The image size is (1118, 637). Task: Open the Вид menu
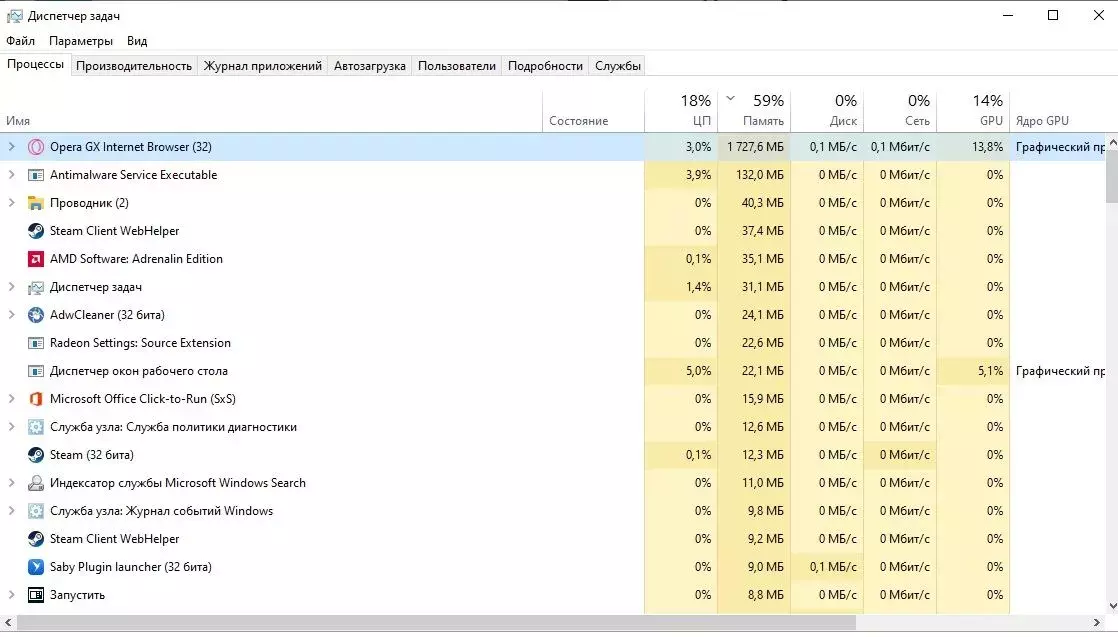[137, 41]
